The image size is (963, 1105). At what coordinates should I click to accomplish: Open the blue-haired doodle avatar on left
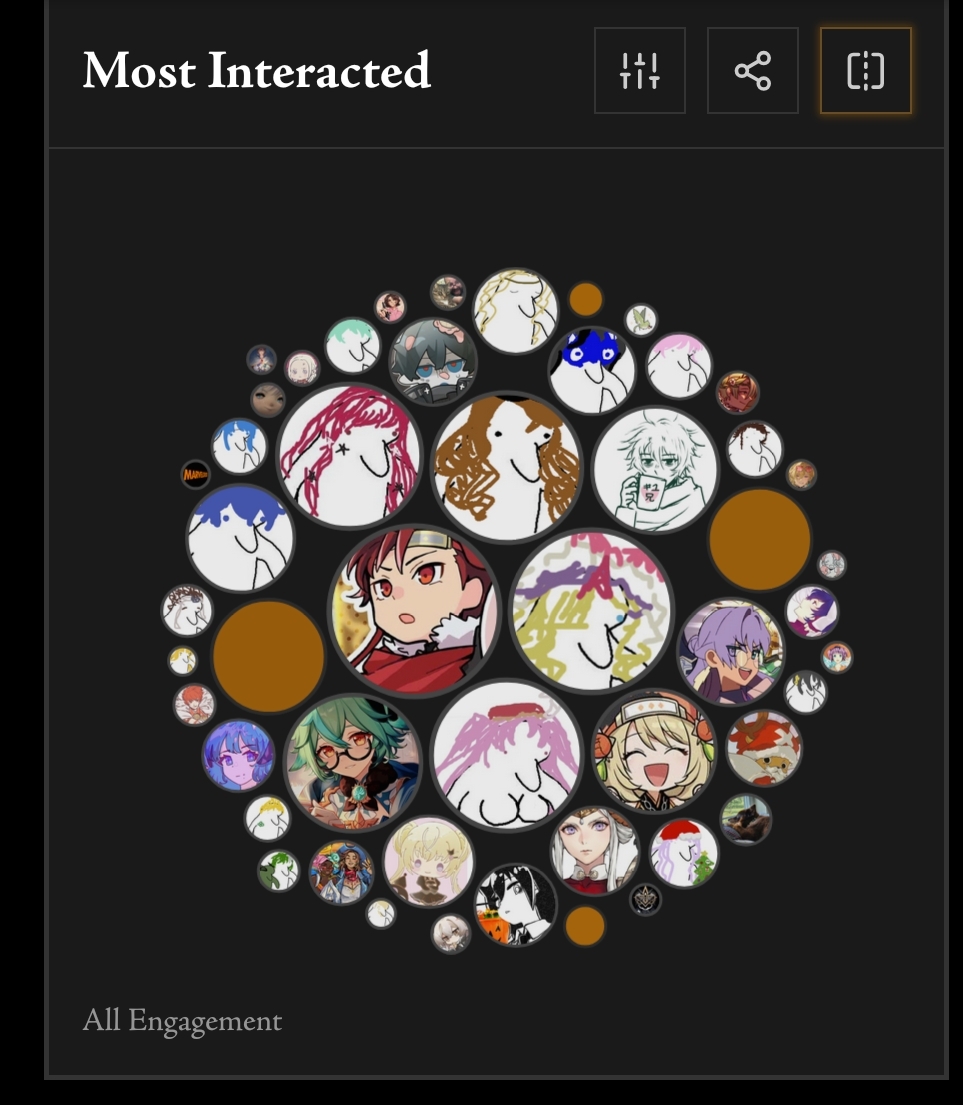tap(240, 538)
